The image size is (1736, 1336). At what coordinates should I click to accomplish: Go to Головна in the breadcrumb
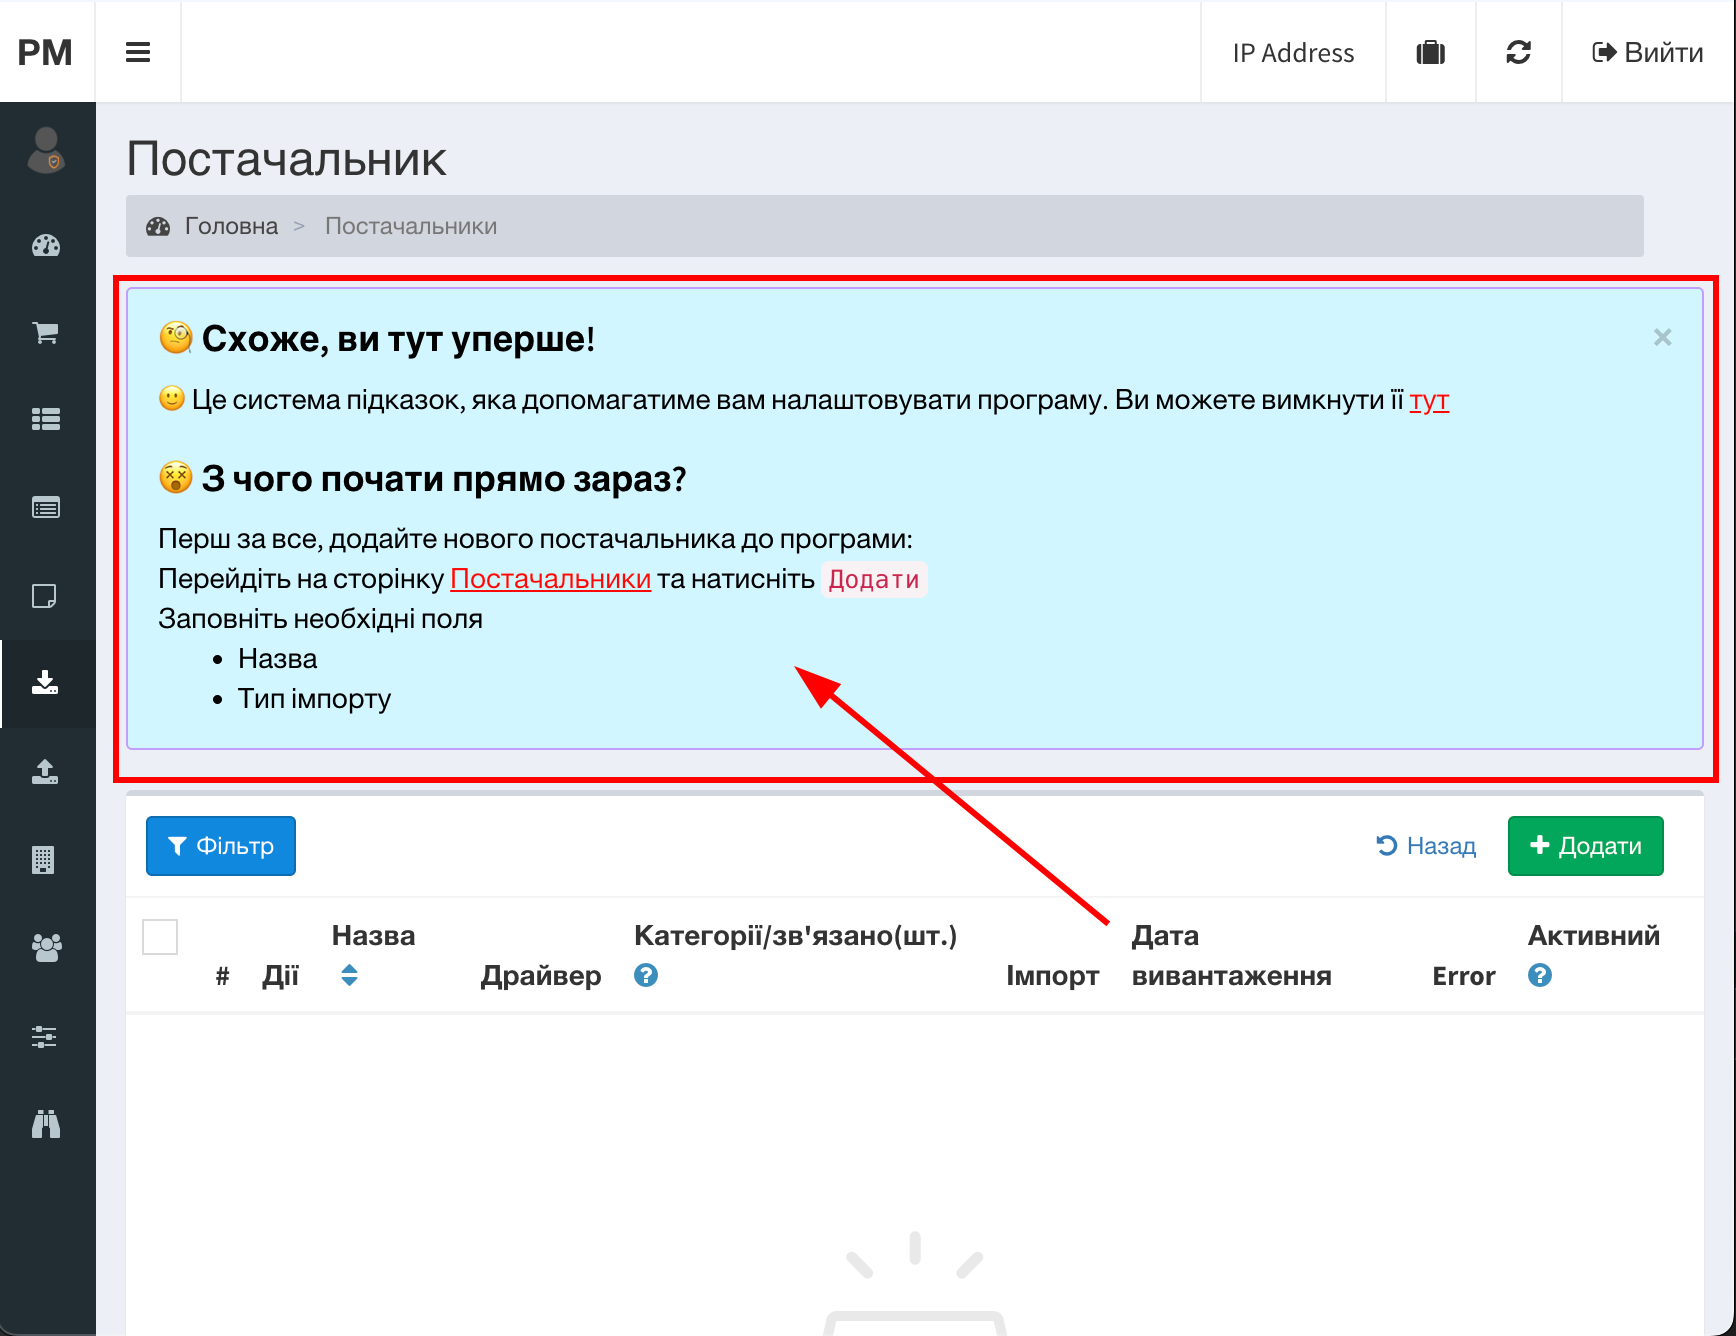(x=231, y=226)
